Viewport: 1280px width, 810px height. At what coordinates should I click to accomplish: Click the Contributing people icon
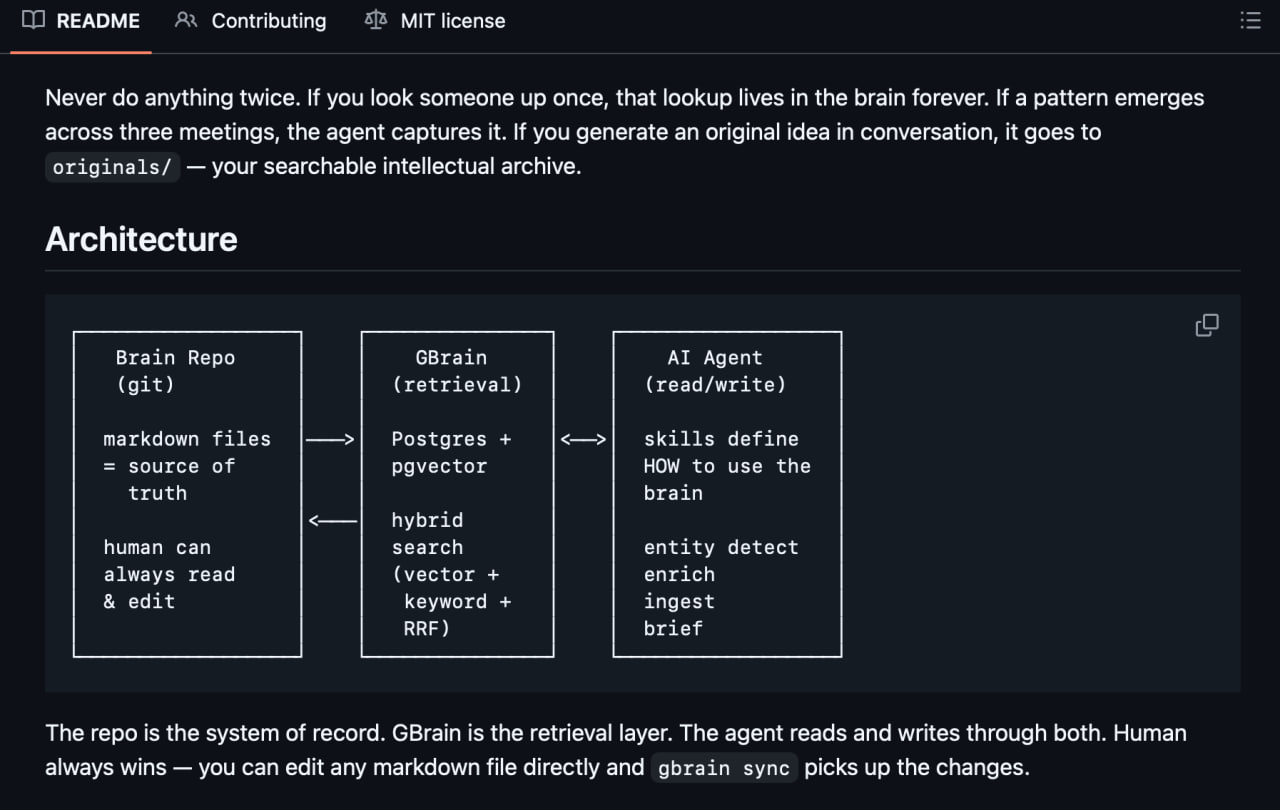tap(186, 20)
